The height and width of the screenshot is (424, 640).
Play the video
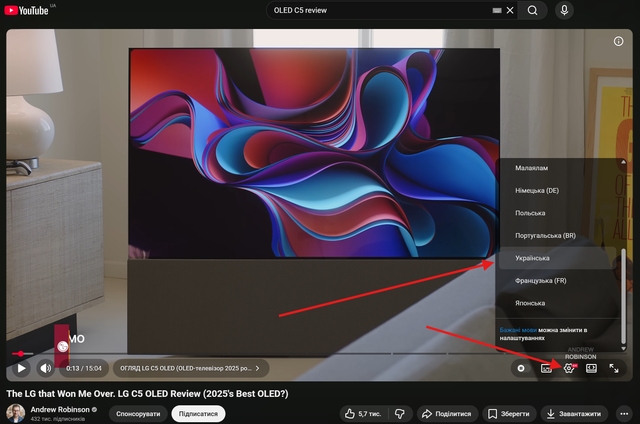[x=21, y=369]
